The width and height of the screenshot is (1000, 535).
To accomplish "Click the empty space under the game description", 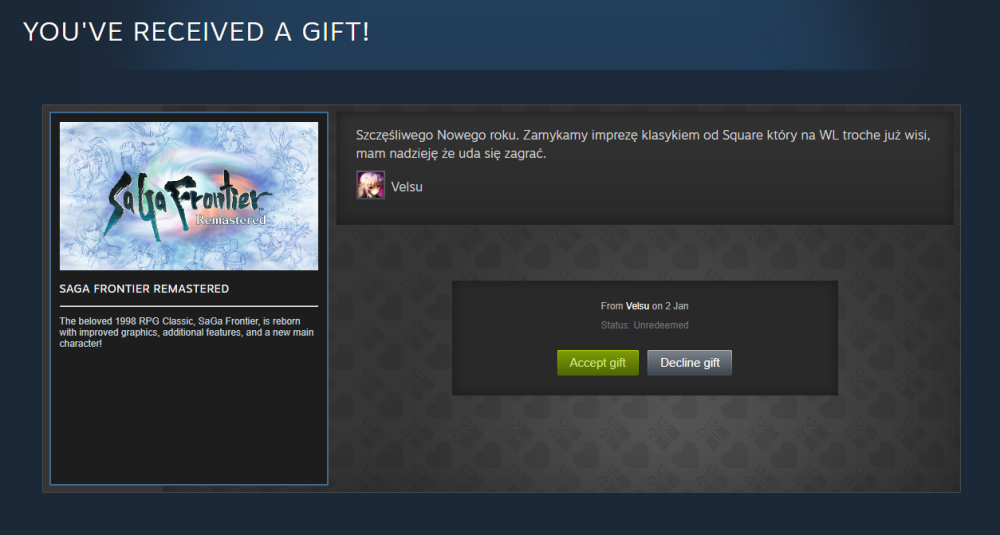I will [x=189, y=414].
